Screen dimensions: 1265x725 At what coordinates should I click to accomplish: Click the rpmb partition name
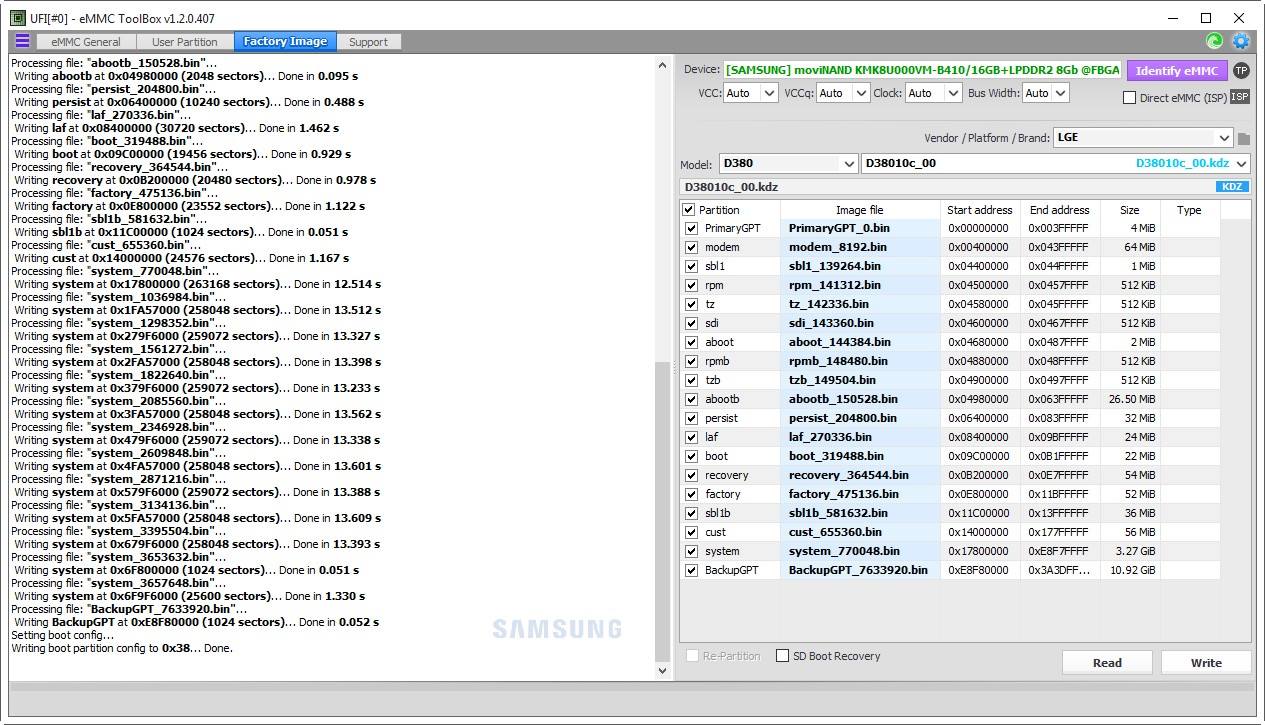pos(718,361)
